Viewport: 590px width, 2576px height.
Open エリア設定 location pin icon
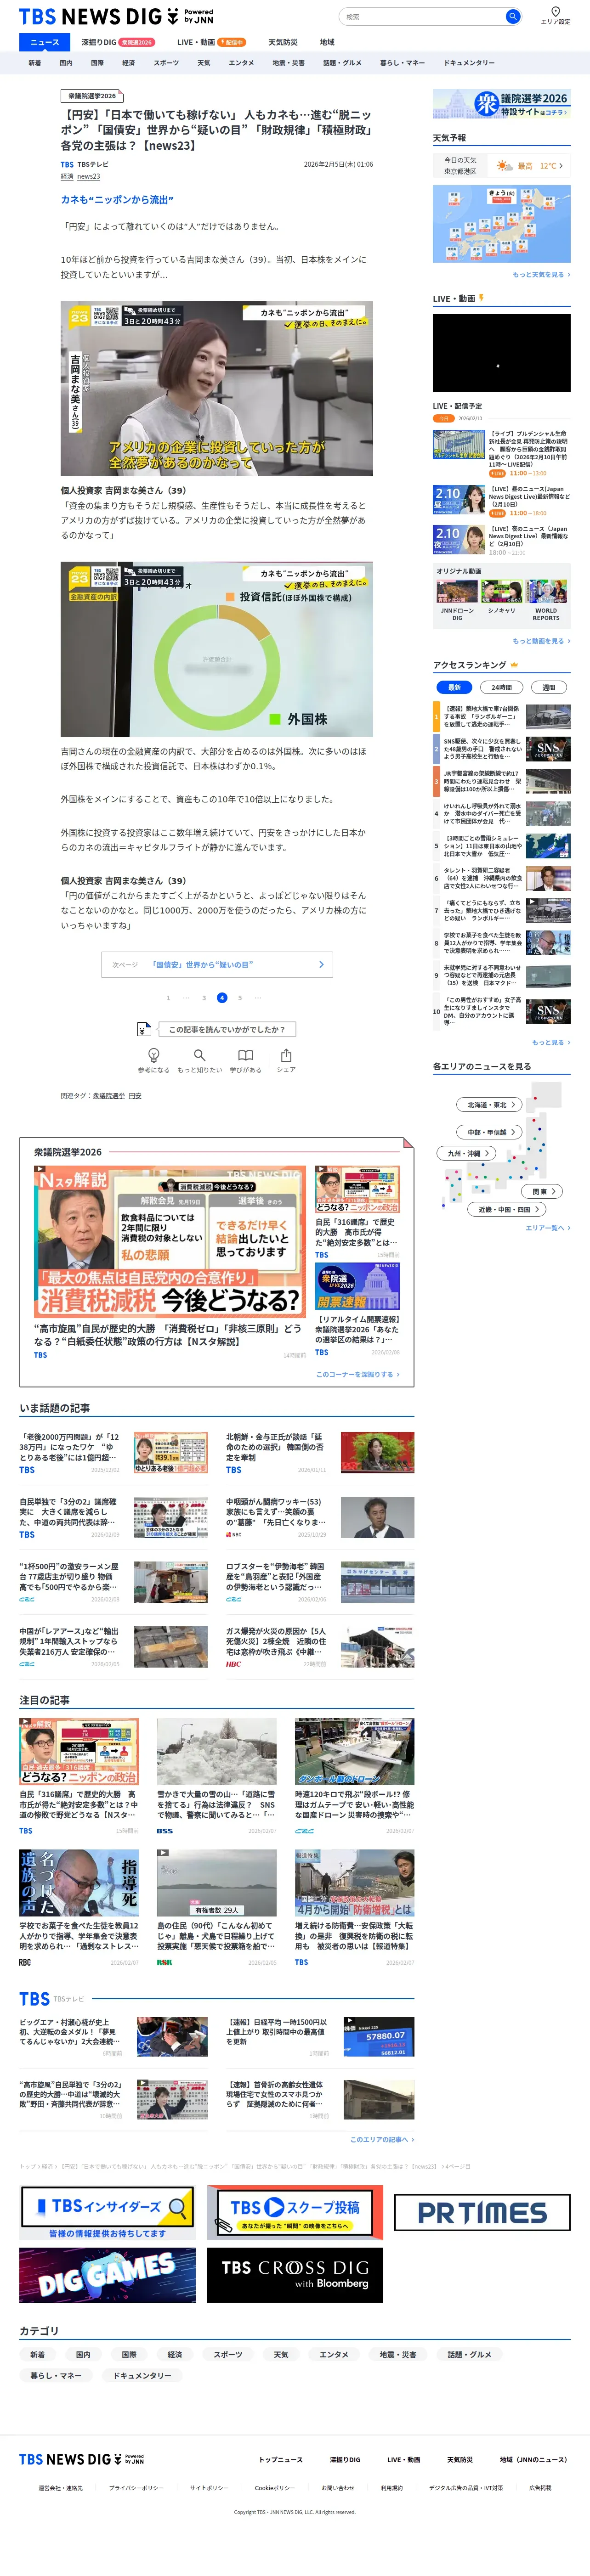[555, 12]
